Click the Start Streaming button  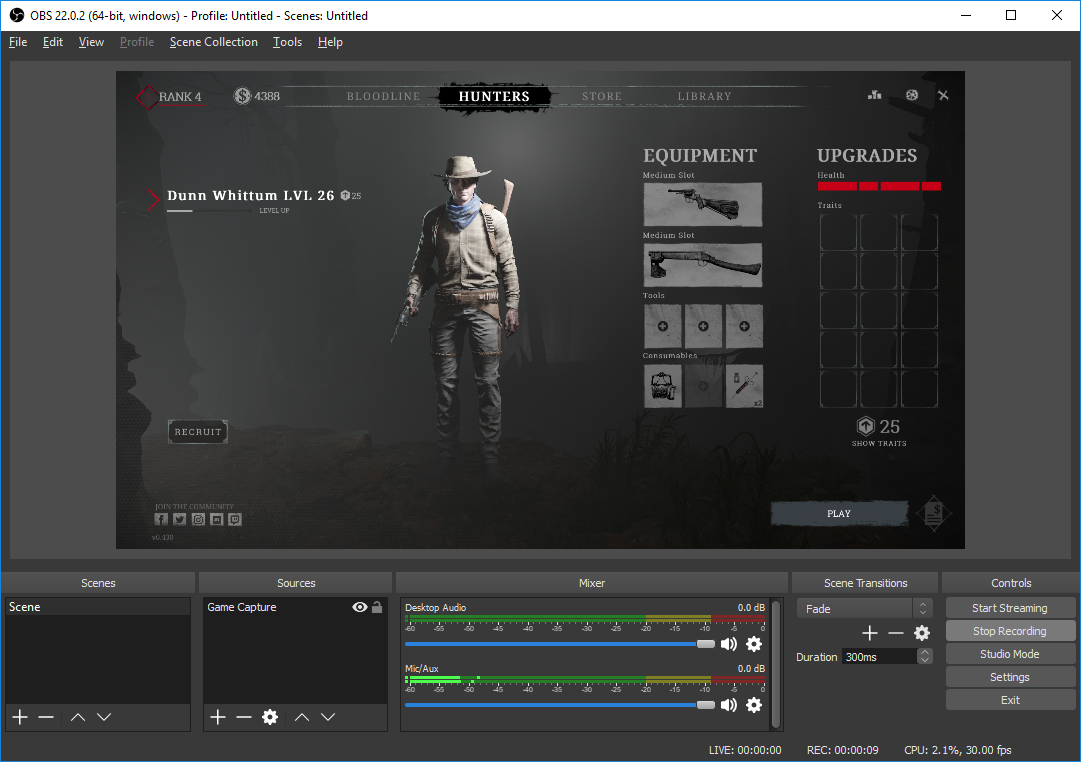coord(1010,608)
